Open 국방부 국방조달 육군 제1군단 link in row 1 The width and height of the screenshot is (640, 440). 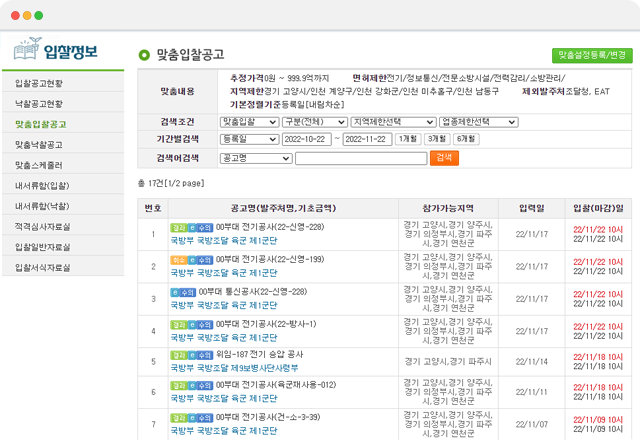pos(224,241)
